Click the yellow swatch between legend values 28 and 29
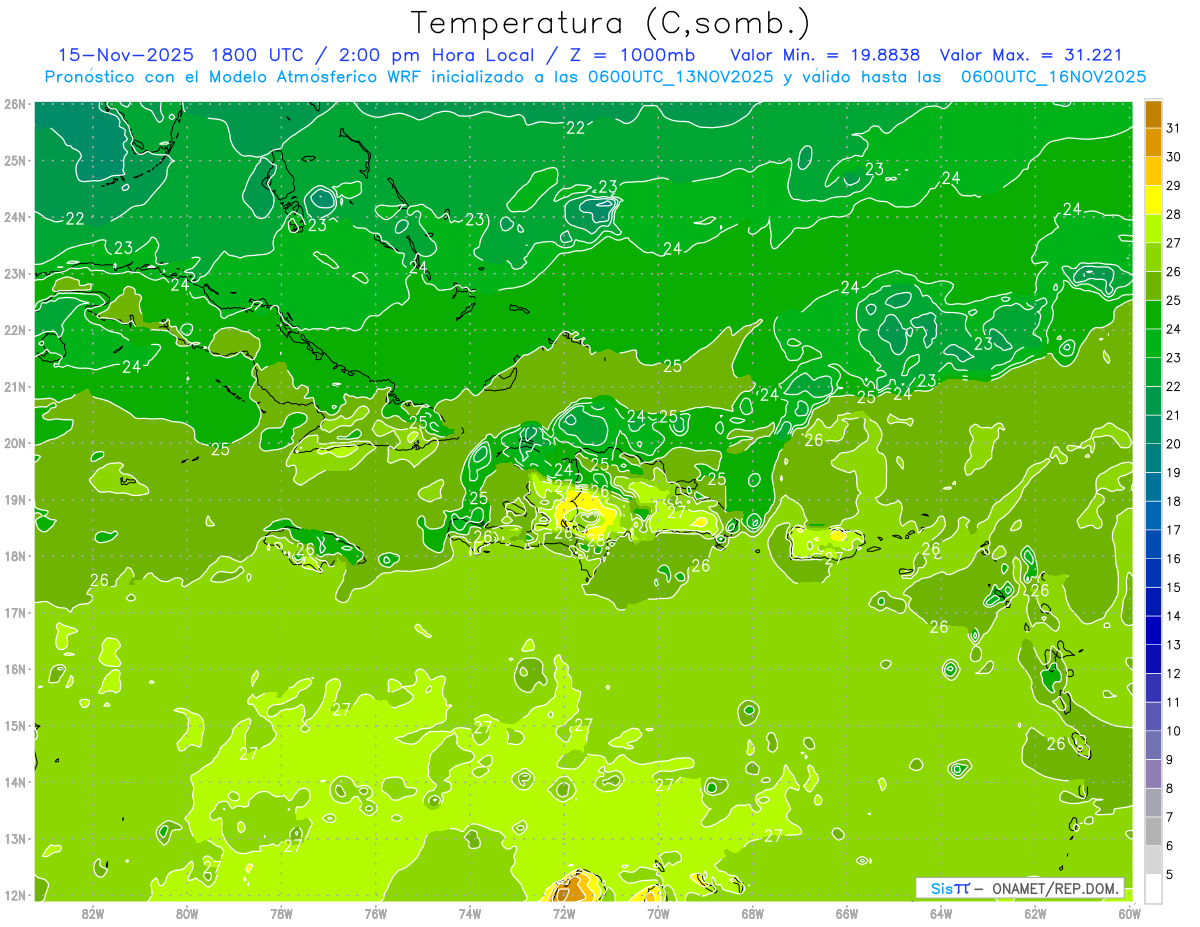 pyautogui.click(x=1153, y=199)
